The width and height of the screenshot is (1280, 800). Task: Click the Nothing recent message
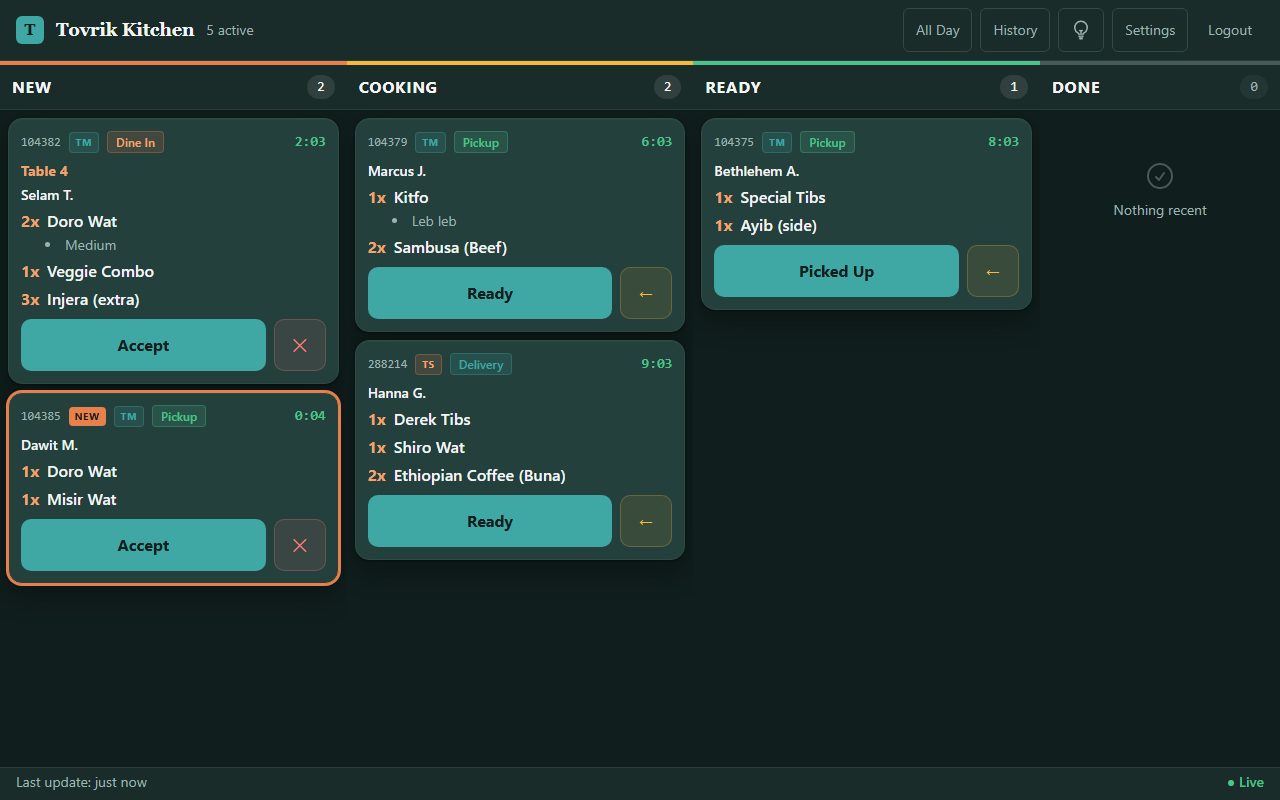[1160, 210]
